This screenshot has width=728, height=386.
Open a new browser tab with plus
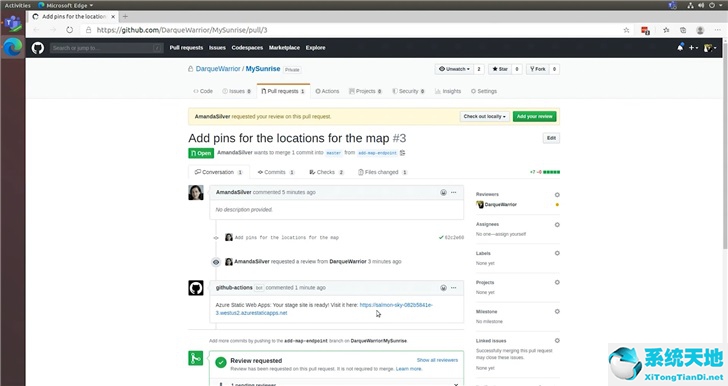point(125,16)
